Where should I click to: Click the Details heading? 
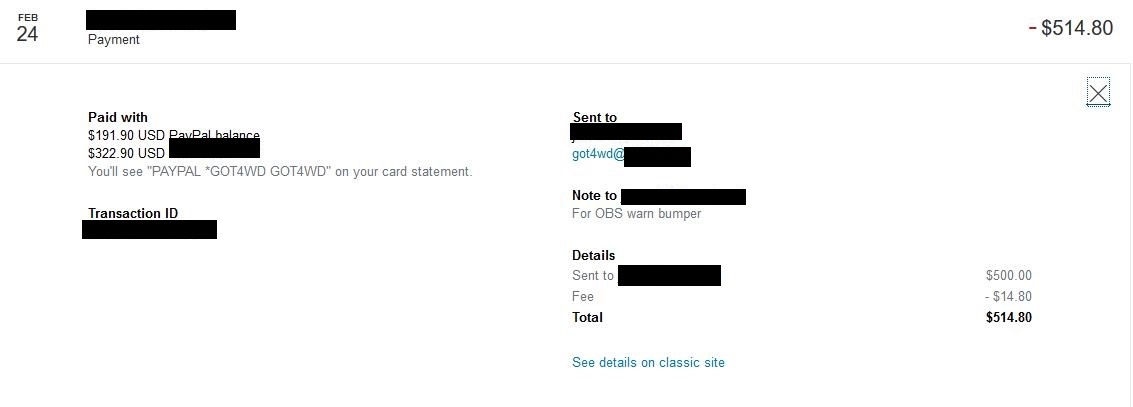click(593, 255)
